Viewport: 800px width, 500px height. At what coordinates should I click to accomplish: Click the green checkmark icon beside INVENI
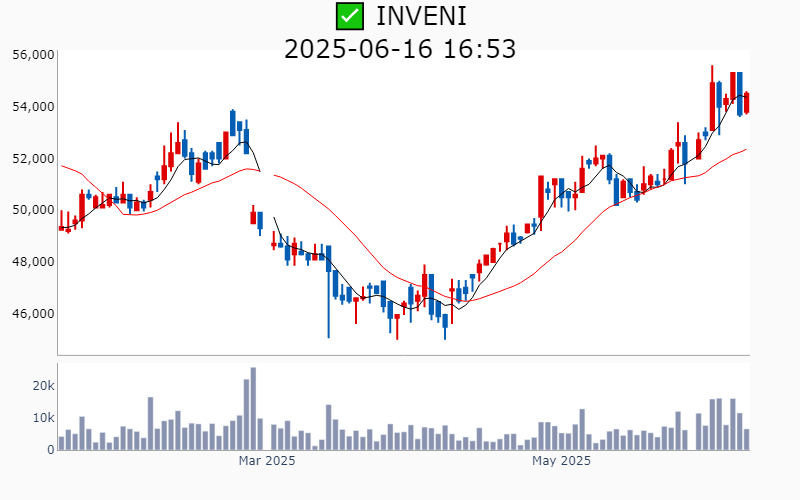click(x=350, y=16)
